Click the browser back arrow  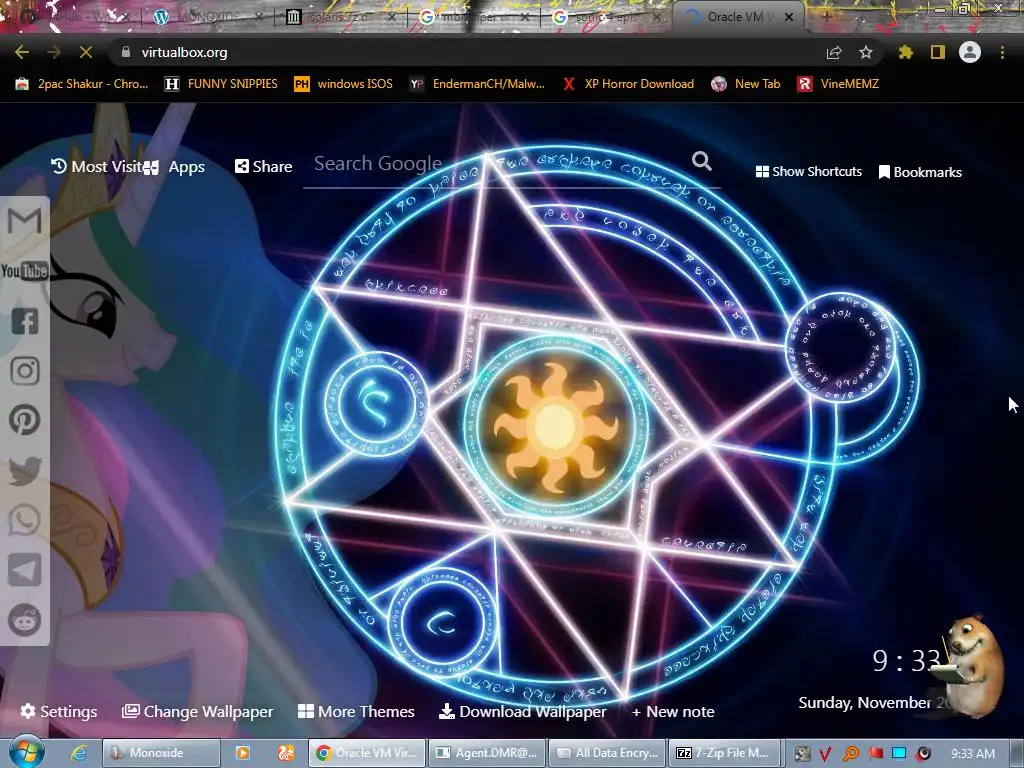click(x=22, y=52)
